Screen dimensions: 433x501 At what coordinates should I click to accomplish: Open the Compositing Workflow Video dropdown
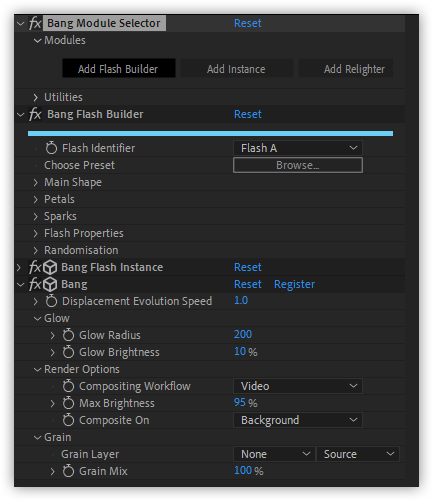tap(298, 386)
